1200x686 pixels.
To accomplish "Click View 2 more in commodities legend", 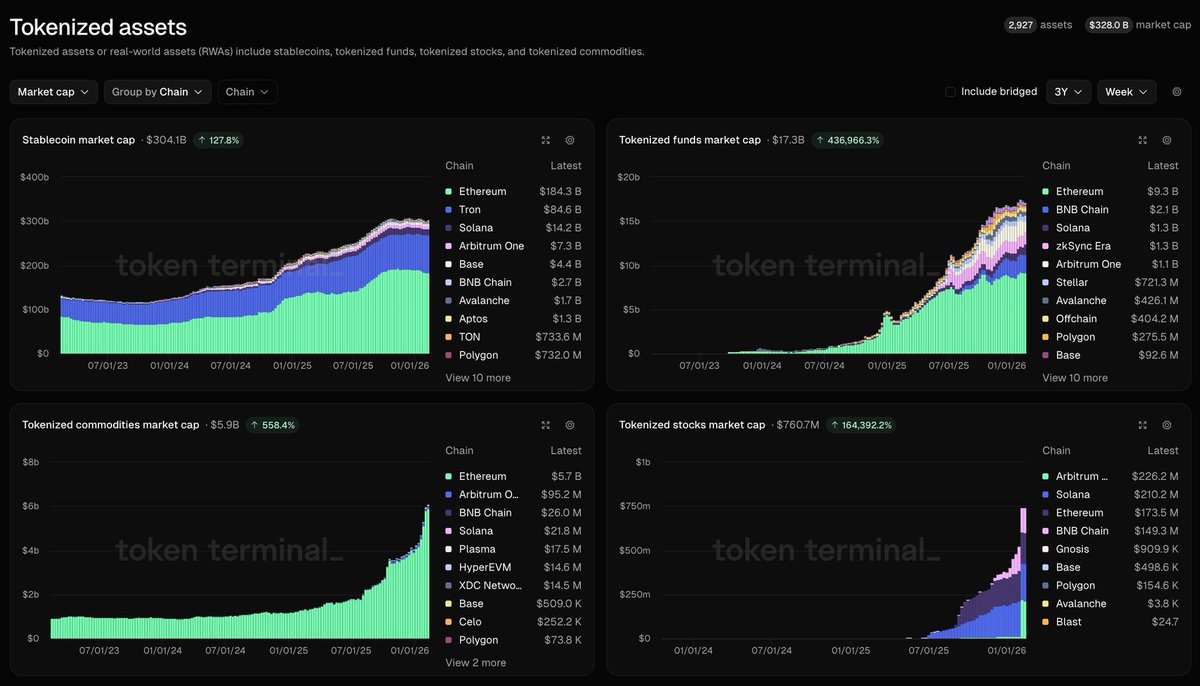I will [476, 663].
